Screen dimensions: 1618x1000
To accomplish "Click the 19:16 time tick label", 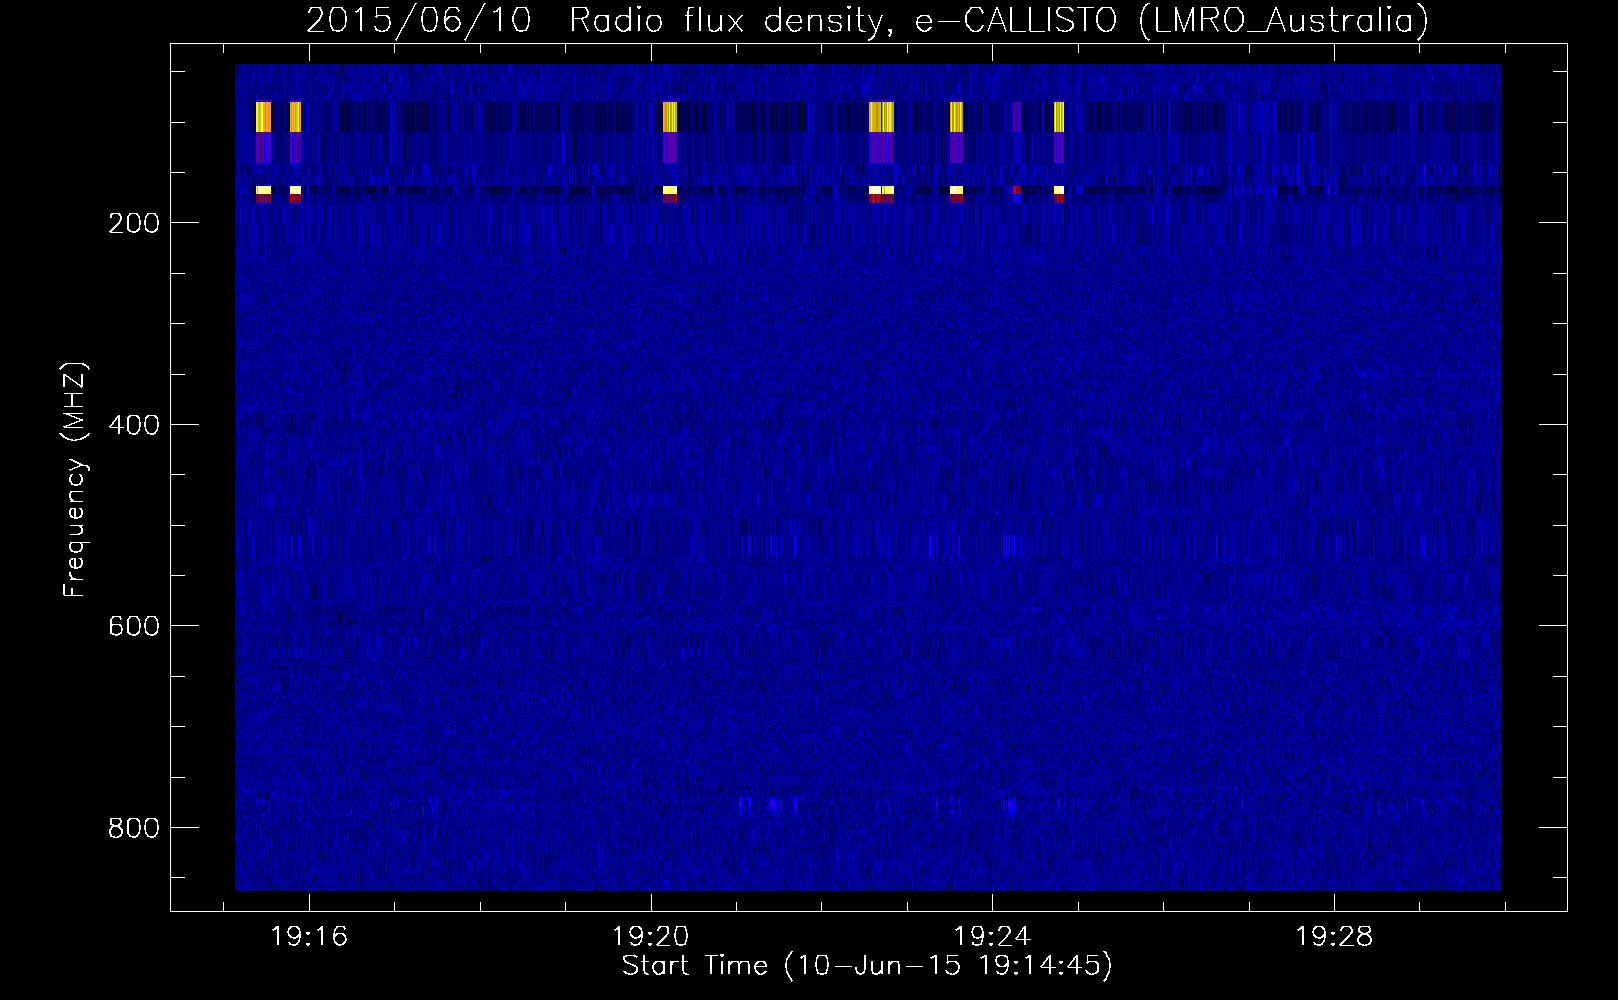I will click(x=309, y=936).
